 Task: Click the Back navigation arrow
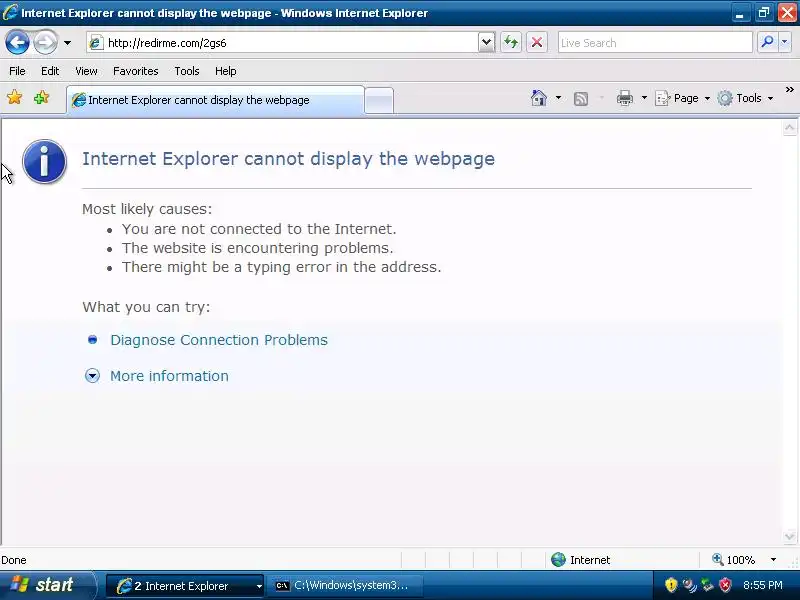pyautogui.click(x=17, y=42)
